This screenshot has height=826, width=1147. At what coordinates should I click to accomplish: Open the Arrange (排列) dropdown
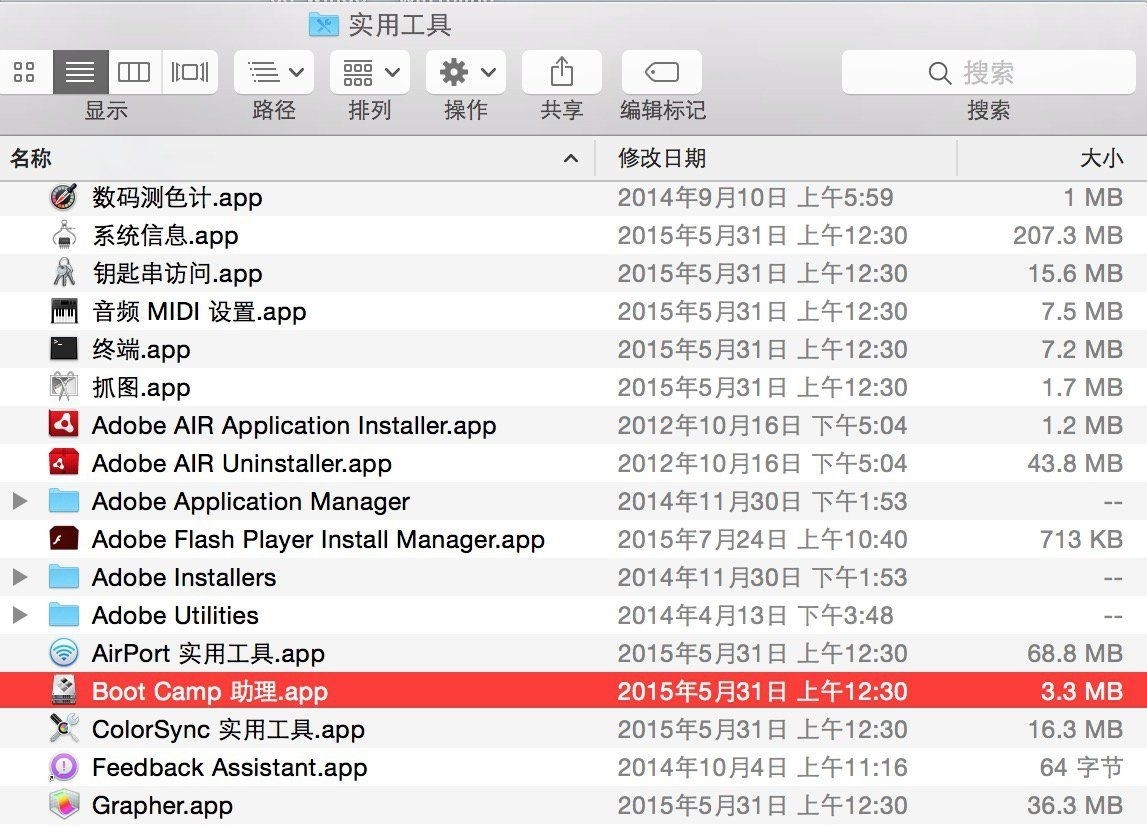pyautogui.click(x=369, y=72)
